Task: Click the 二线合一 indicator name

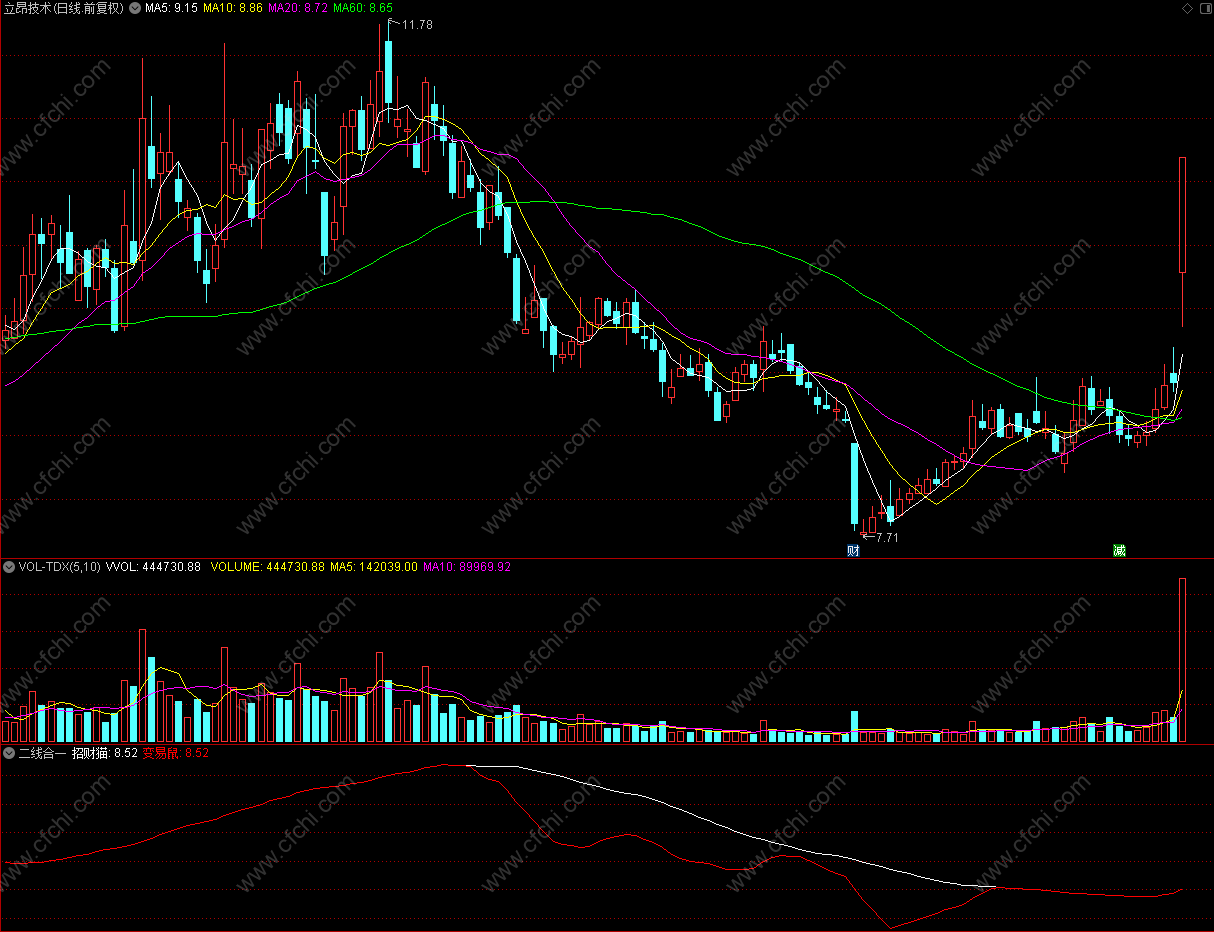Action: click(42, 753)
